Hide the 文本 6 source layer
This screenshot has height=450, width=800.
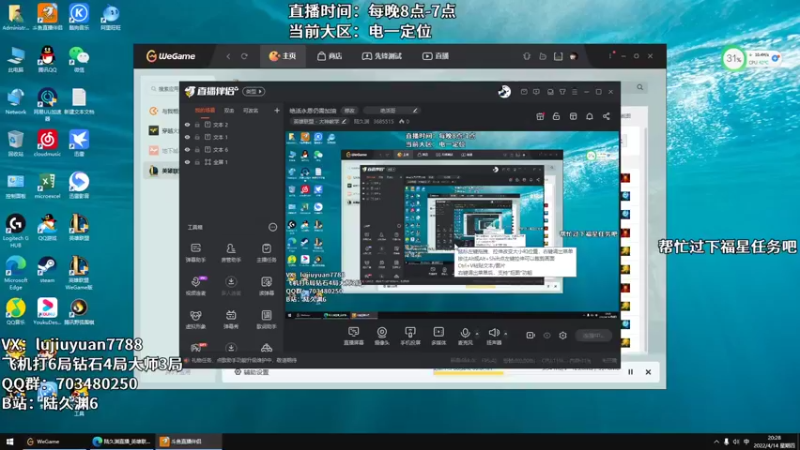pos(187,149)
